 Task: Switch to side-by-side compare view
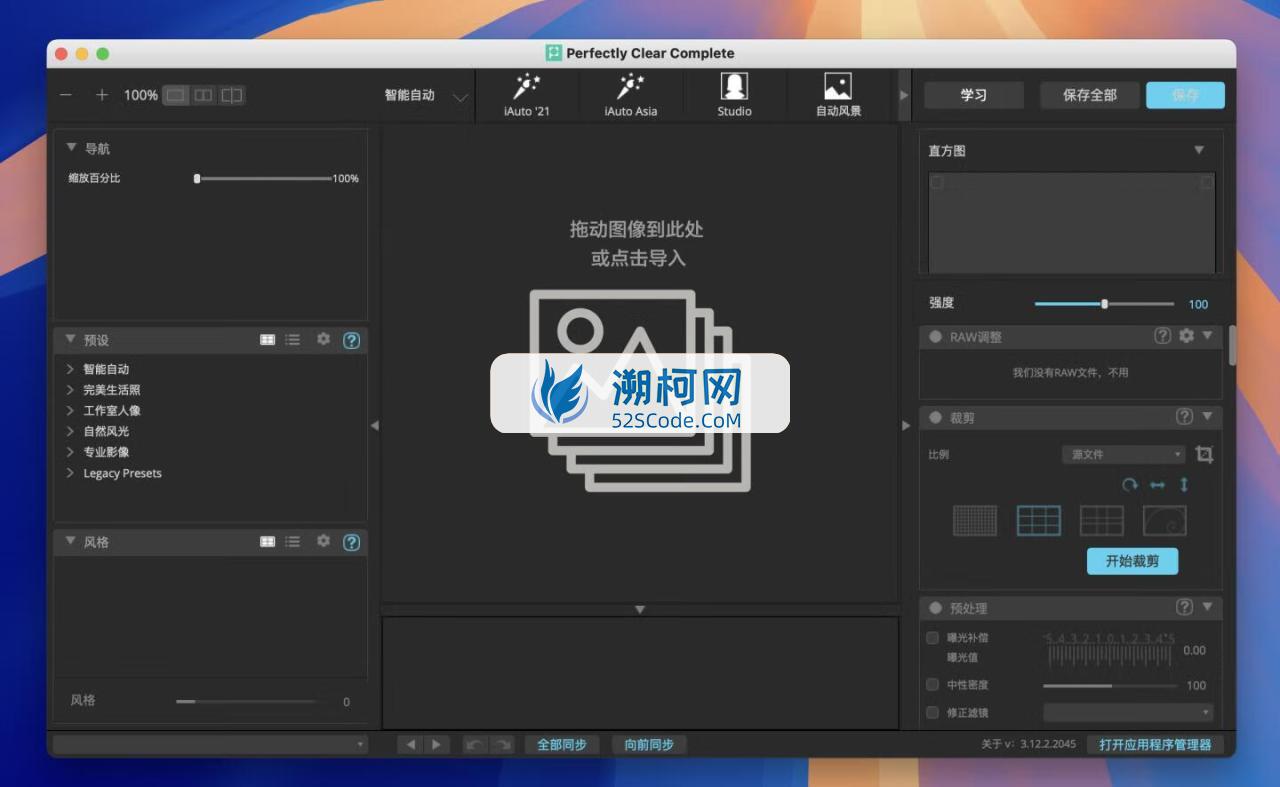(204, 95)
